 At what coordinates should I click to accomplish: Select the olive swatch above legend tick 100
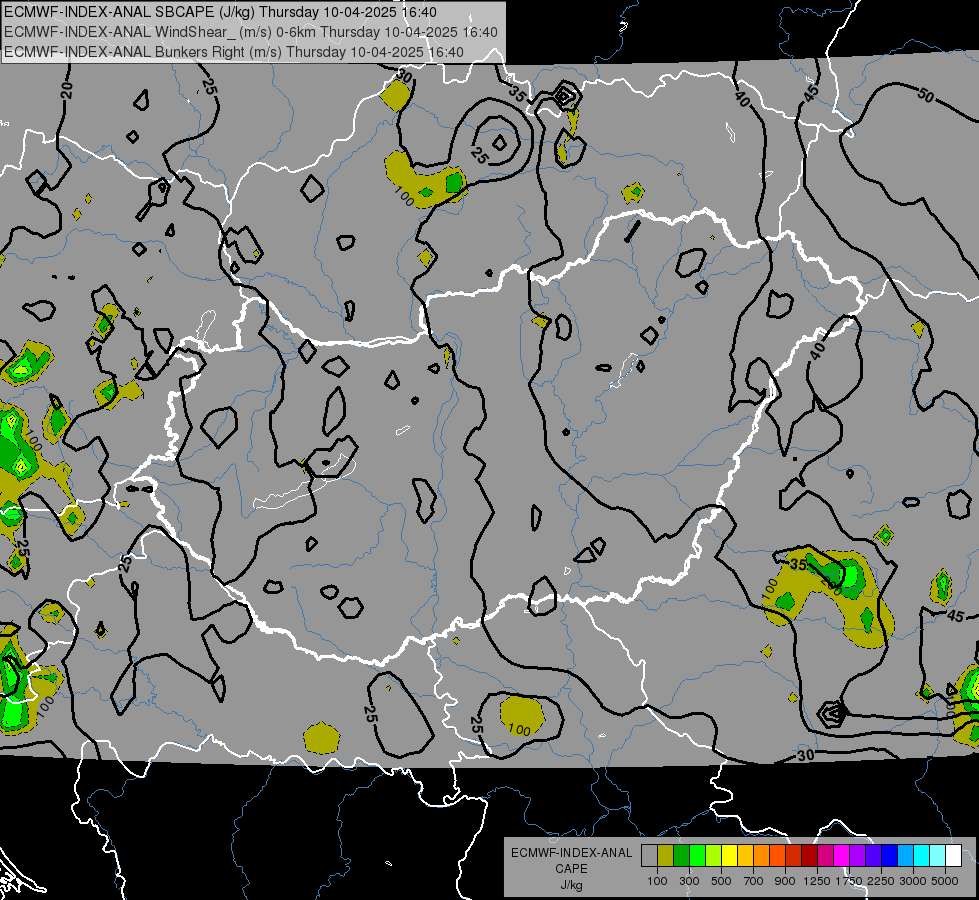pos(666,855)
